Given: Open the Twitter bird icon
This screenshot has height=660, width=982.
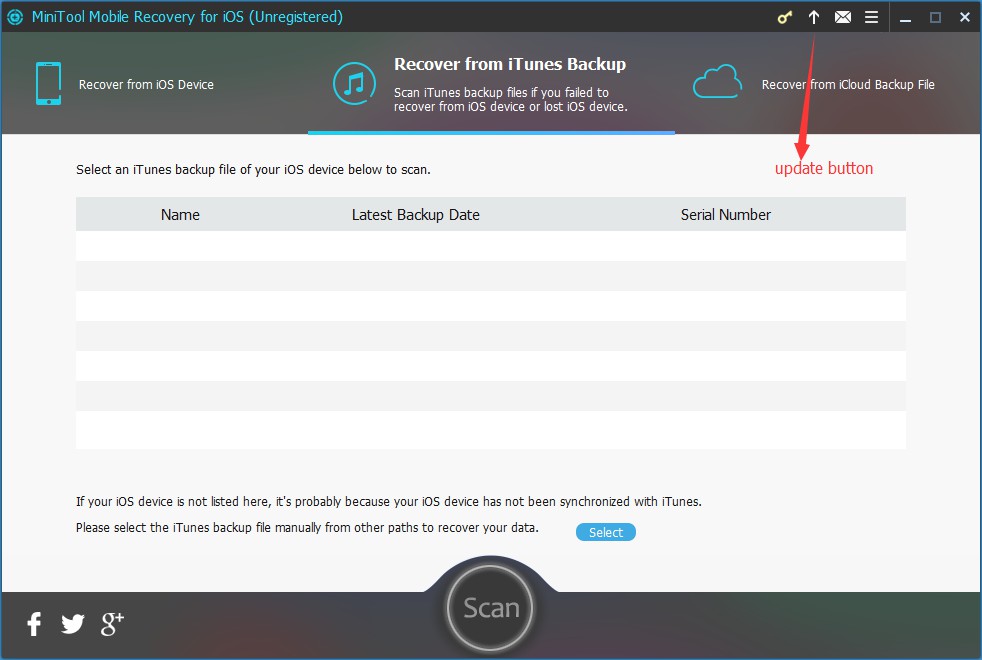Looking at the screenshot, I should pyautogui.click(x=73, y=624).
